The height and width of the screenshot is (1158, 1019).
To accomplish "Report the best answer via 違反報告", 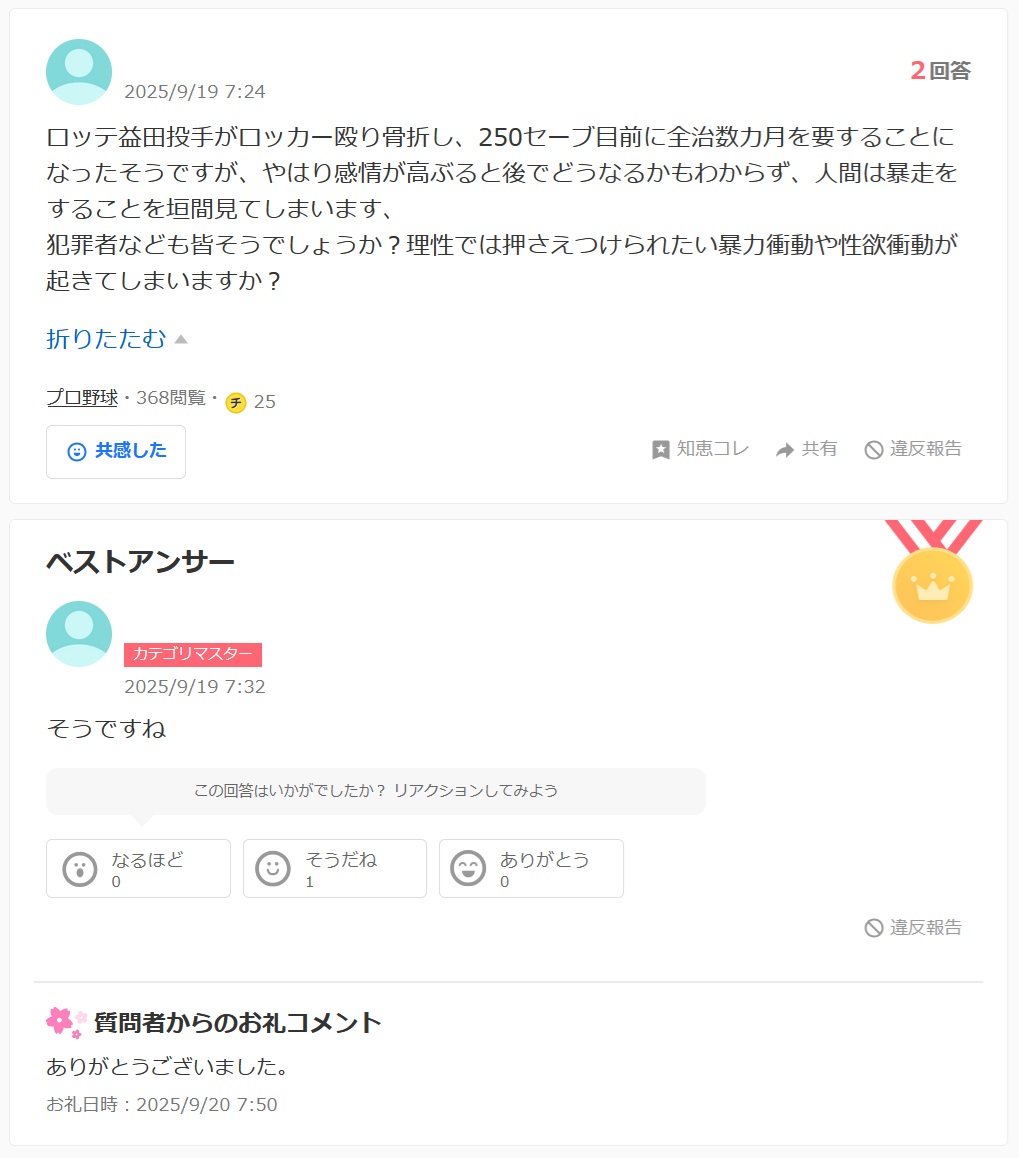I will (x=913, y=928).
